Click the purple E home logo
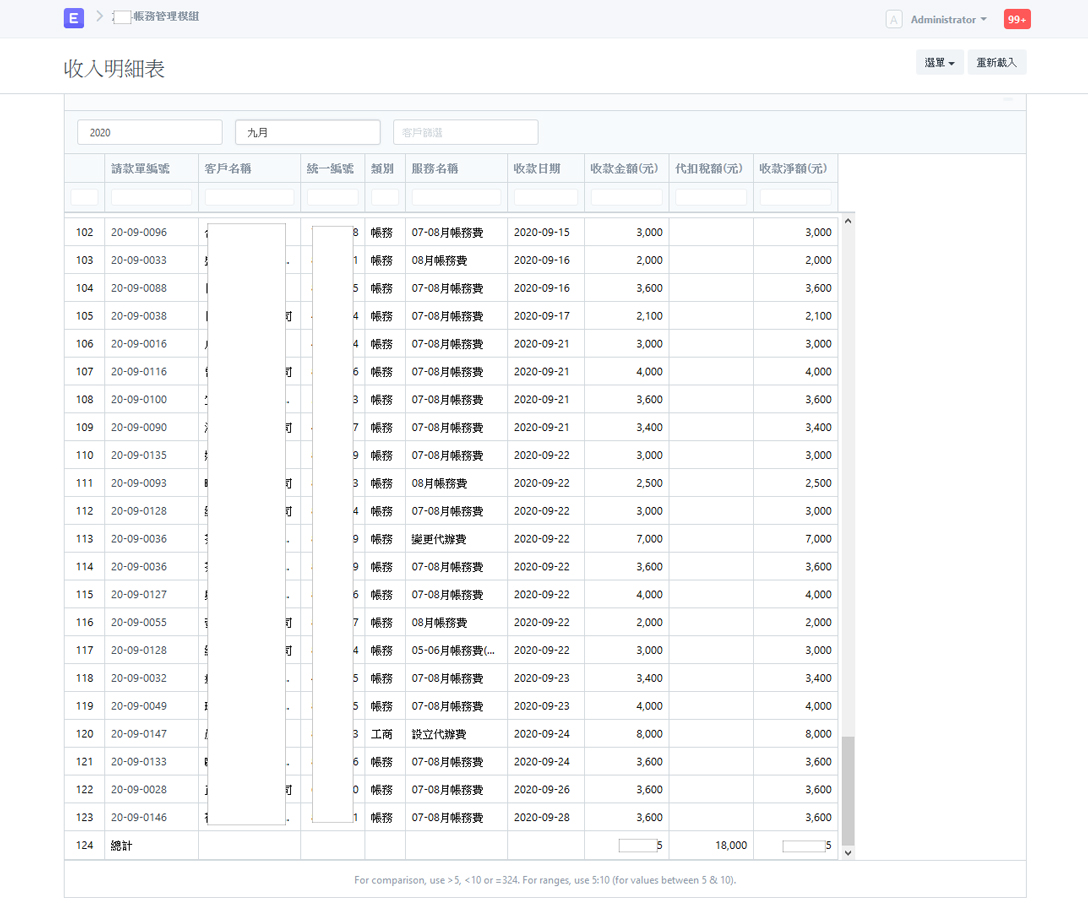1088x911 pixels. coord(73,18)
